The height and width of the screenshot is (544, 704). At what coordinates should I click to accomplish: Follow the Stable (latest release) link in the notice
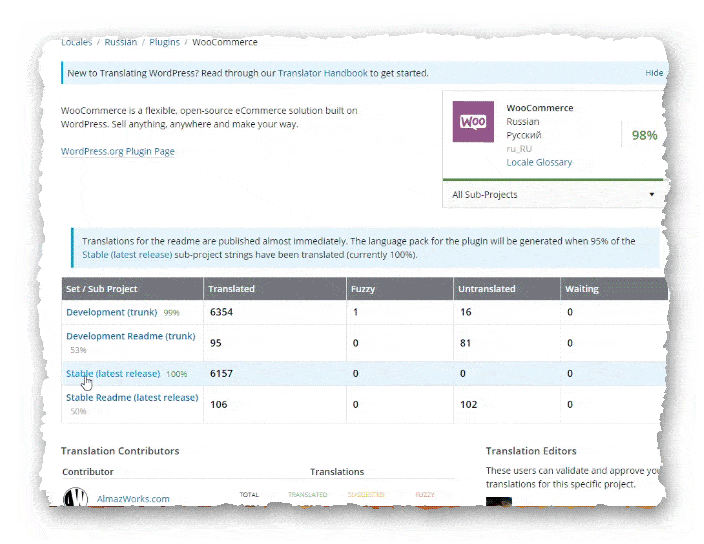pos(127,255)
